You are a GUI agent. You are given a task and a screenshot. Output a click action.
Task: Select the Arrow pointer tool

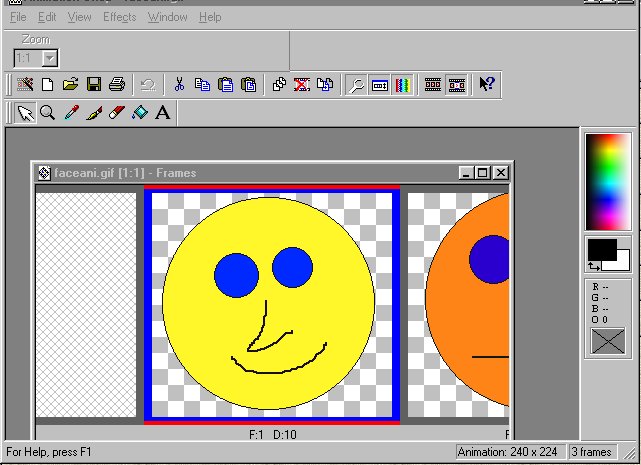tap(26, 113)
